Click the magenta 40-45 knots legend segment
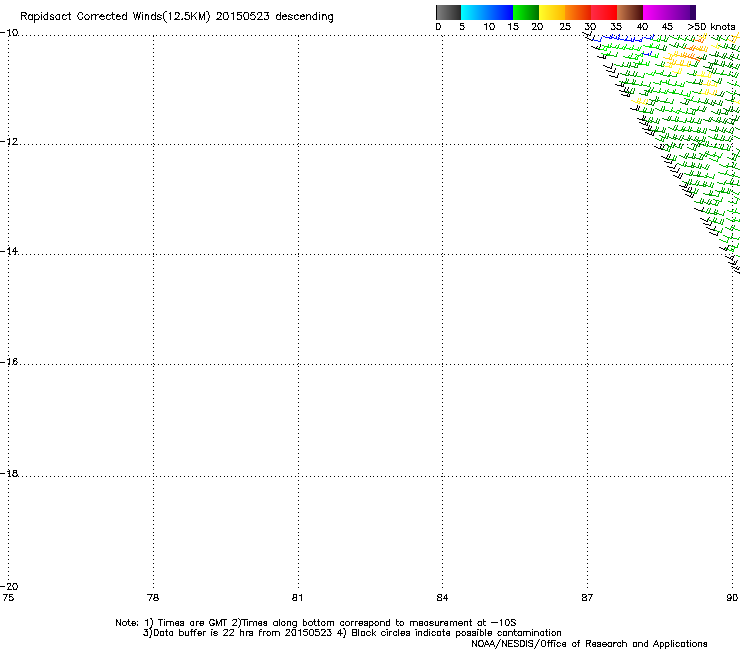 coord(656,12)
